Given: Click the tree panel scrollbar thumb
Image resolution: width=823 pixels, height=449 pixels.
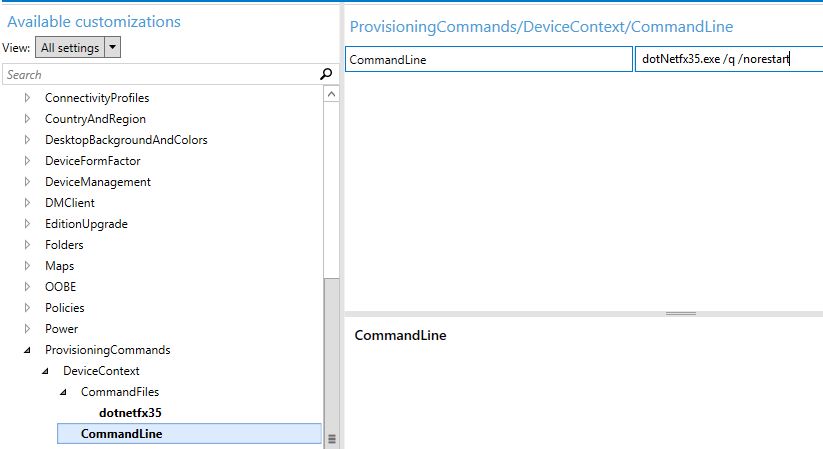Looking at the screenshot, I should pos(331,362).
